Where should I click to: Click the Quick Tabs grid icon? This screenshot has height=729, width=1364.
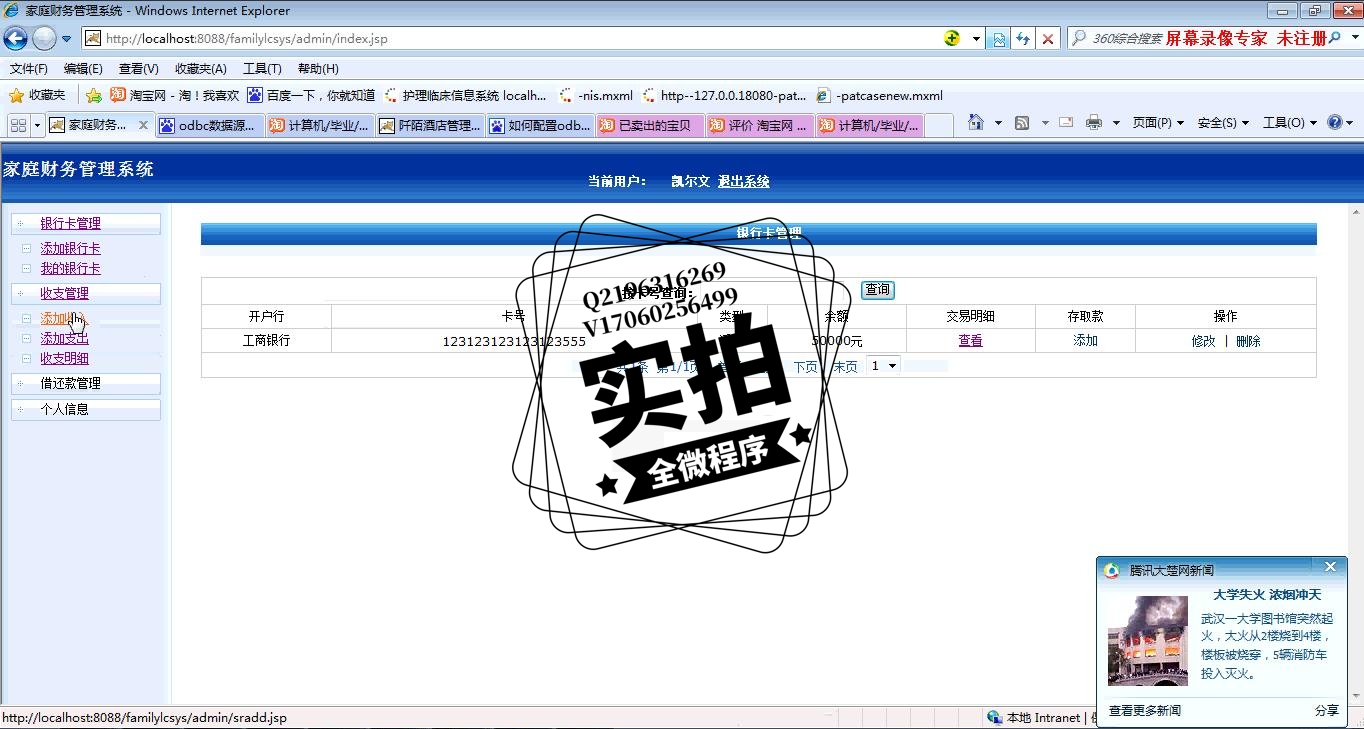point(18,125)
